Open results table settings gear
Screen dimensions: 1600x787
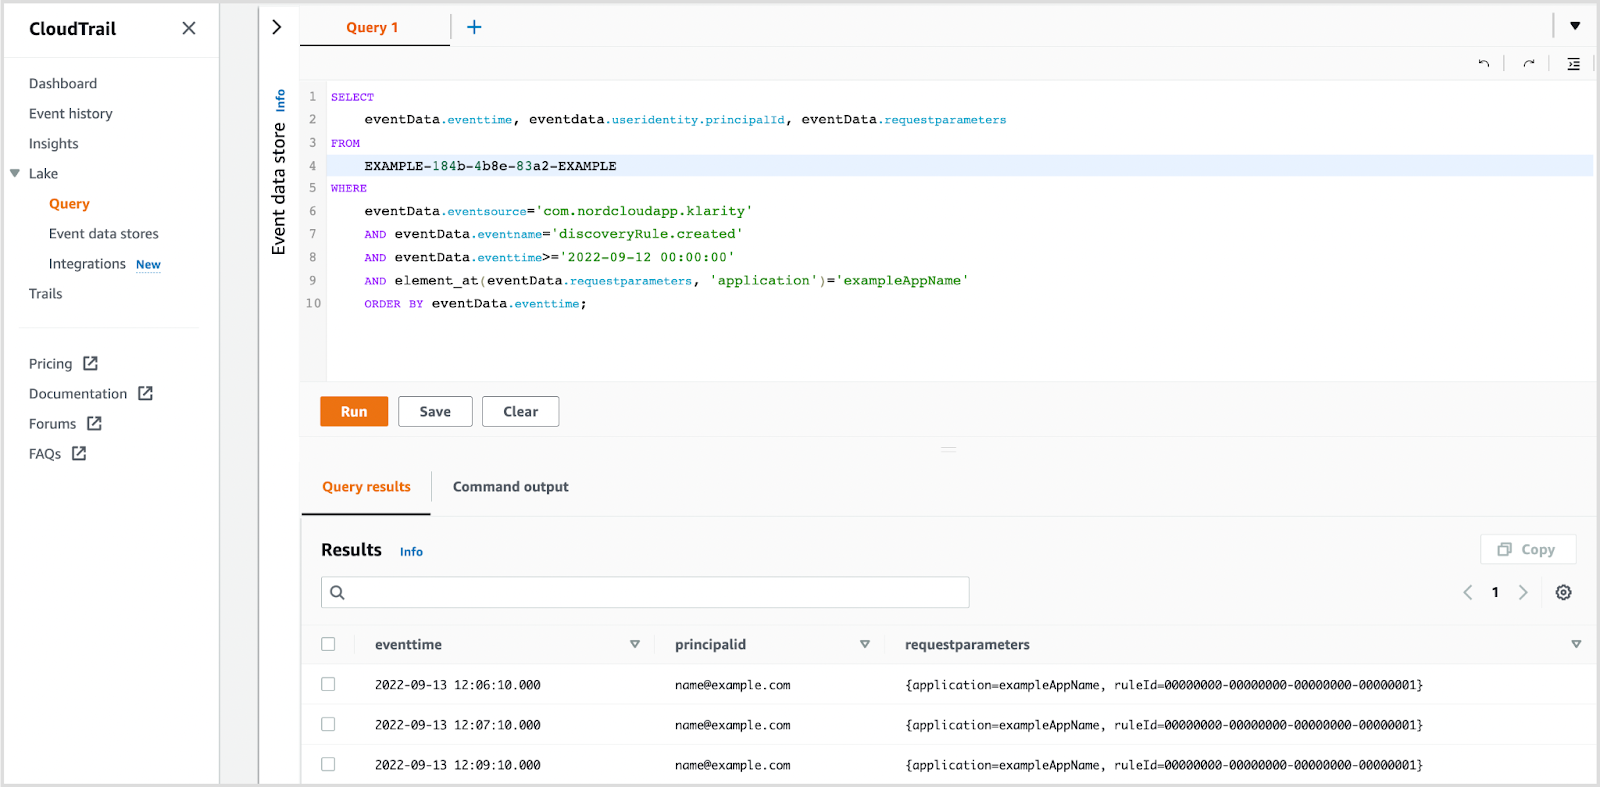[x=1563, y=593]
